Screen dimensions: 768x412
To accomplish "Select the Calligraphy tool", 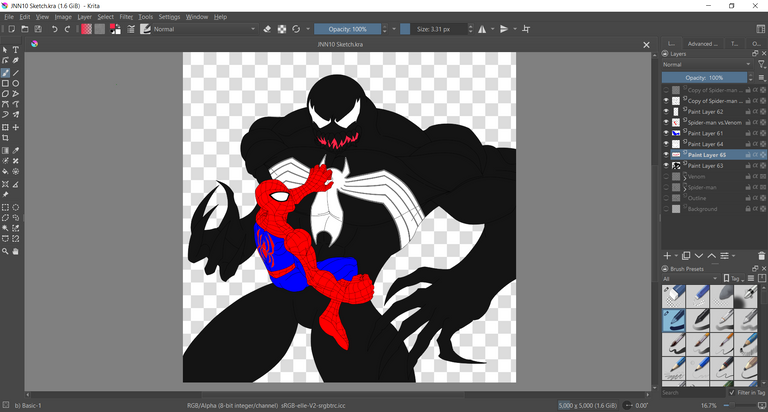I will (x=16, y=61).
